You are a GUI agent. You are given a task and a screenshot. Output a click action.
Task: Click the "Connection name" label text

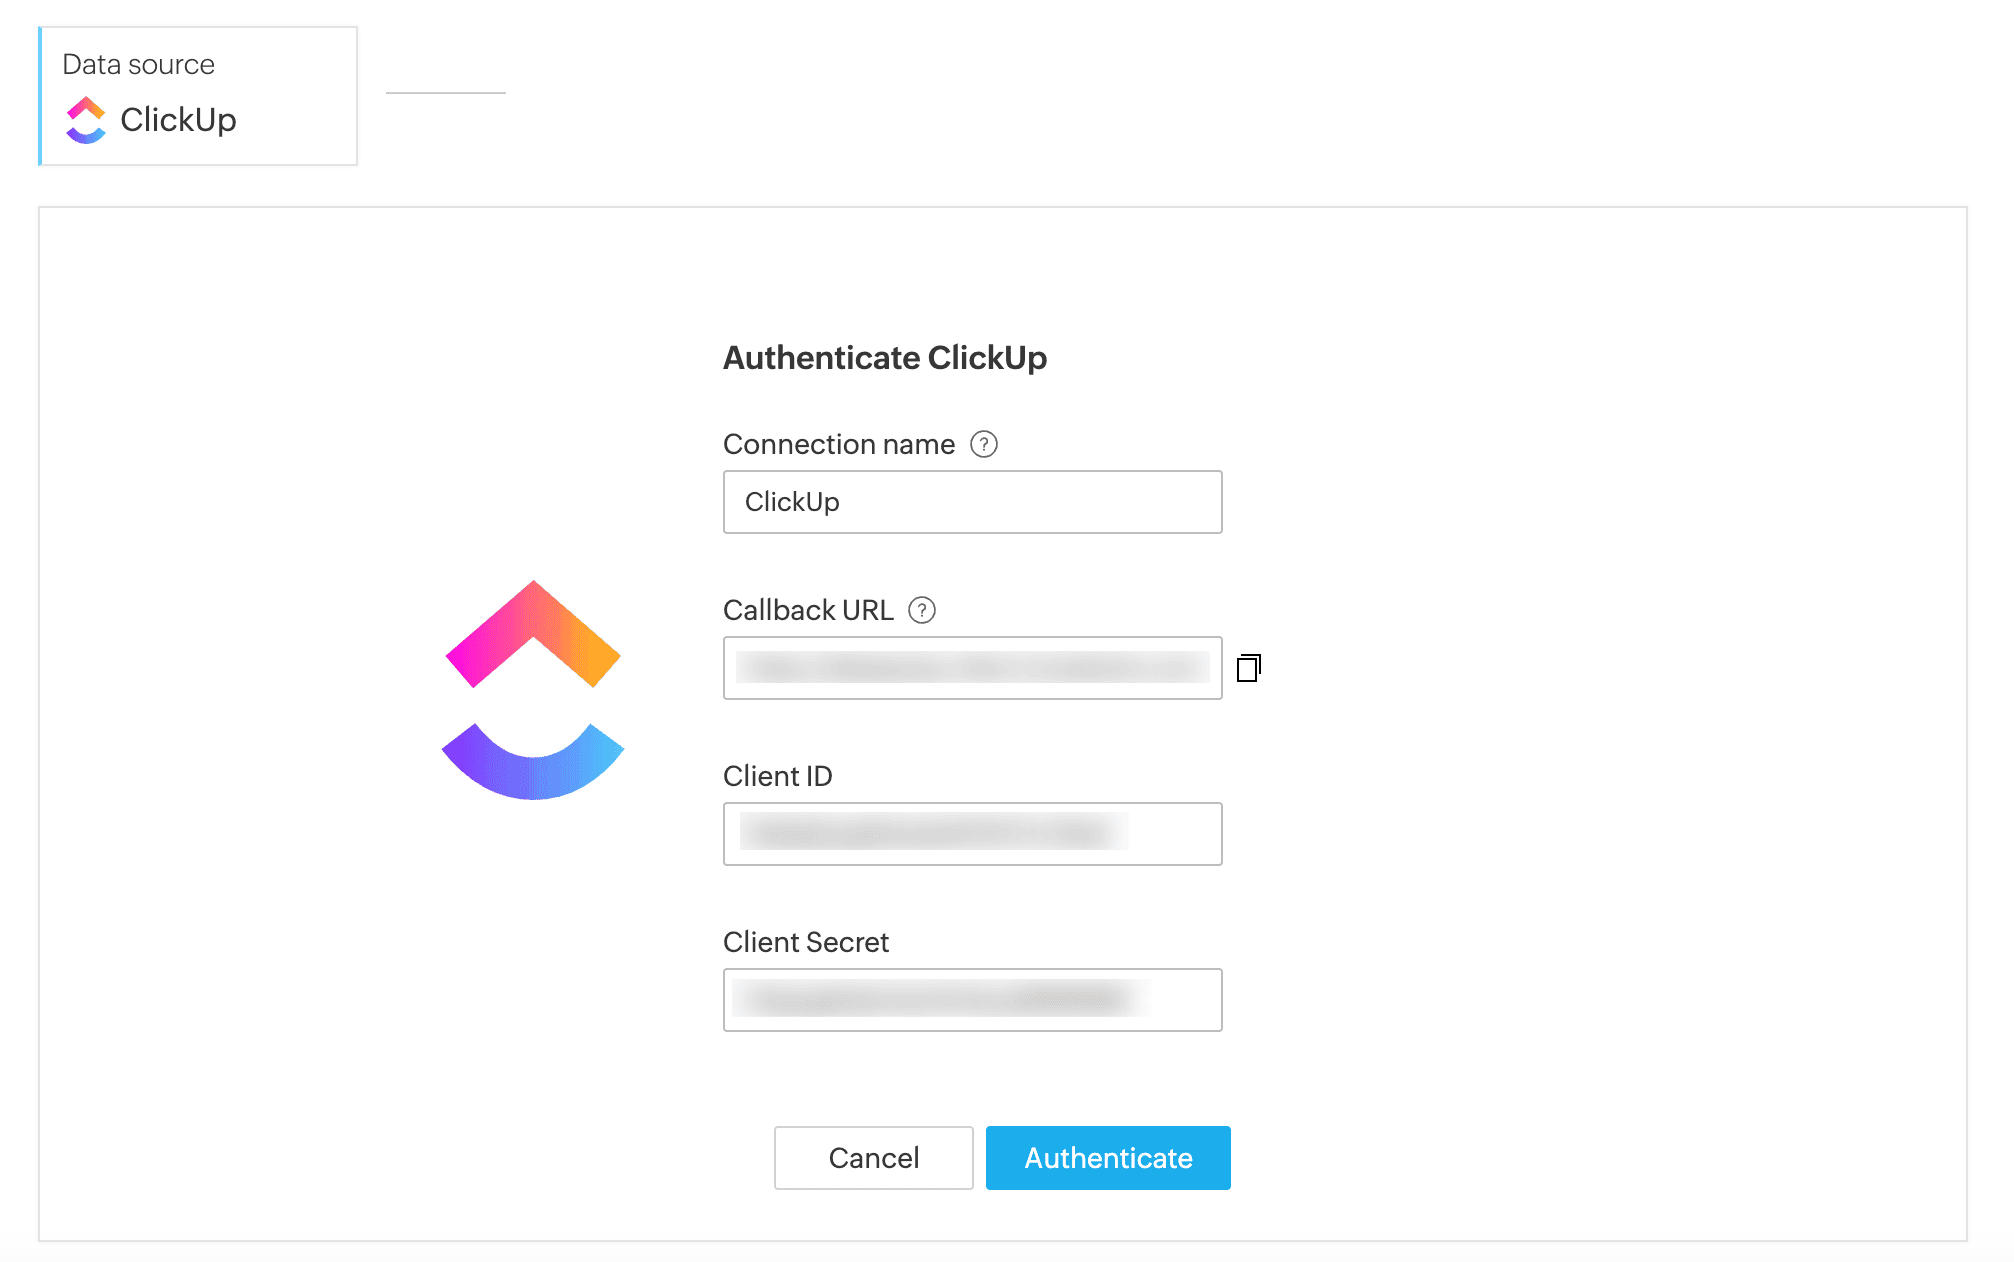pyautogui.click(x=839, y=444)
